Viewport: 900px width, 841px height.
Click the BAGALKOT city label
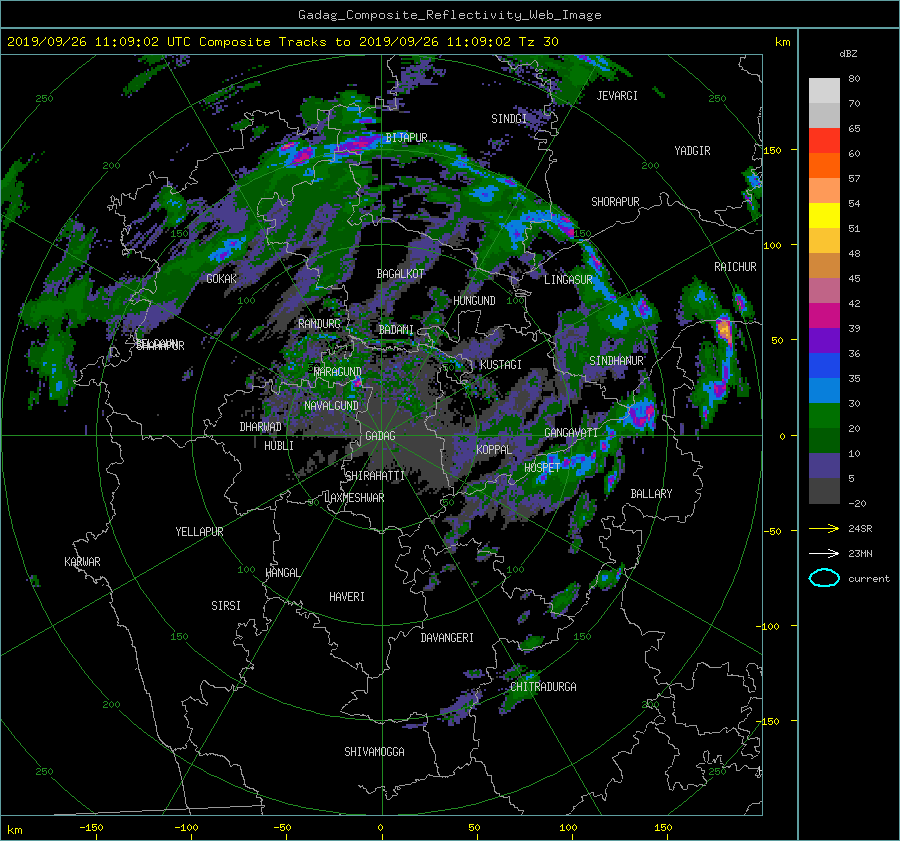(x=400, y=274)
